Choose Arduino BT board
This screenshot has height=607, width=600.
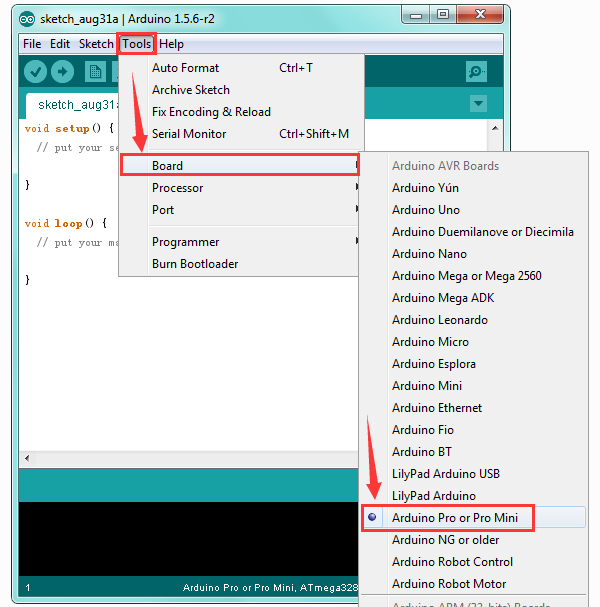click(x=473, y=452)
